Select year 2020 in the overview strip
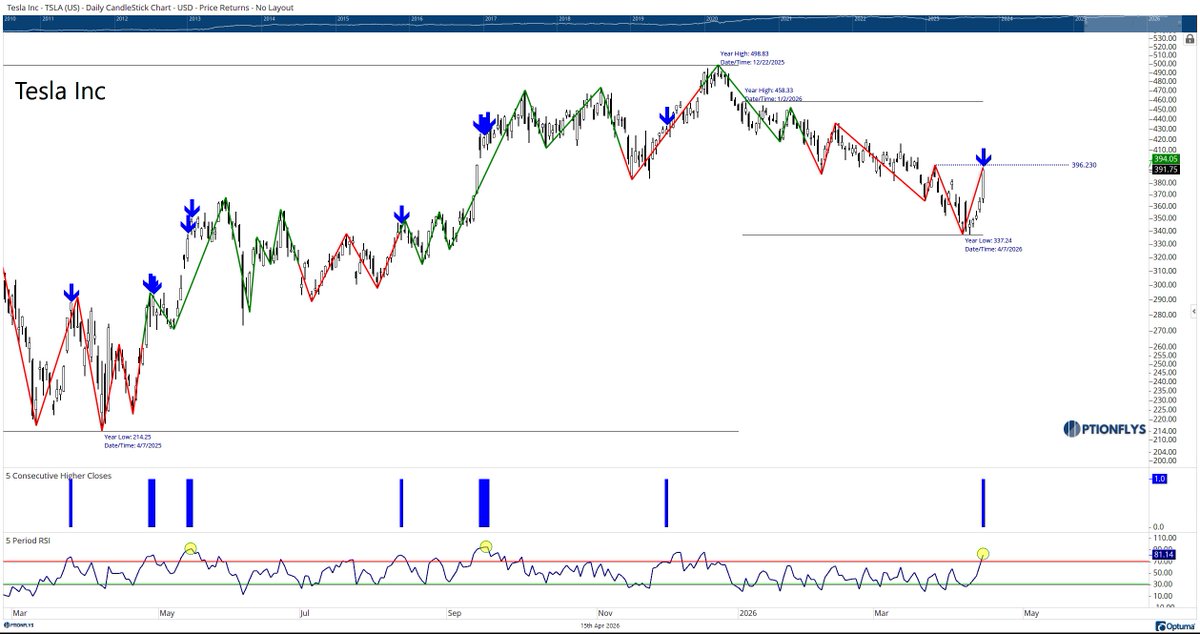Image resolution: width=1200 pixels, height=634 pixels. (x=714, y=18)
